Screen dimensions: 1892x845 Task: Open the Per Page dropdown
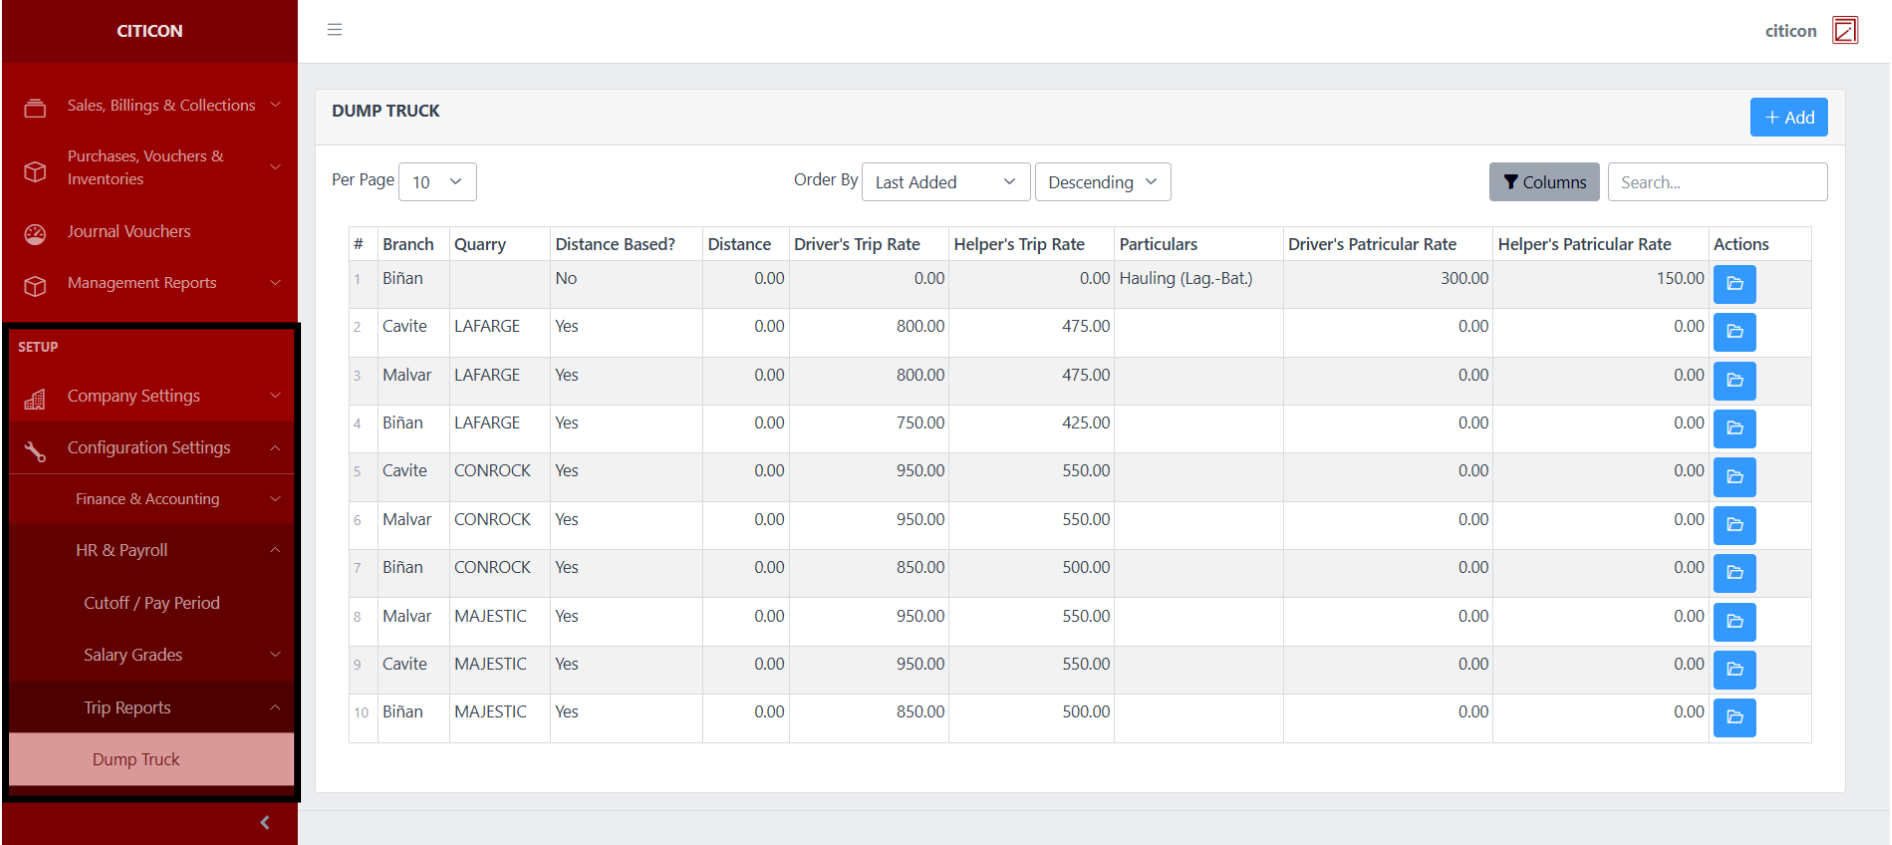[x=437, y=182]
